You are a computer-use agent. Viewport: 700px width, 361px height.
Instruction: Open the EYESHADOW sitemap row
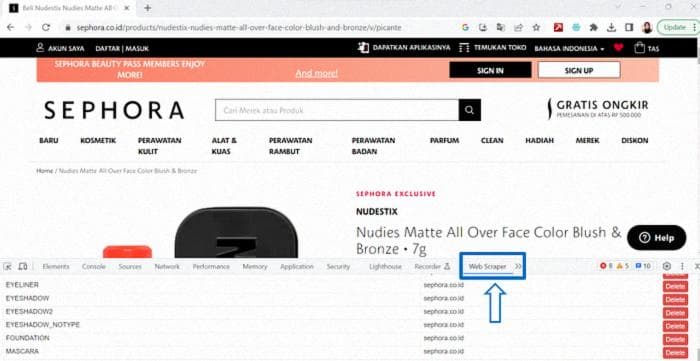click(330, 298)
